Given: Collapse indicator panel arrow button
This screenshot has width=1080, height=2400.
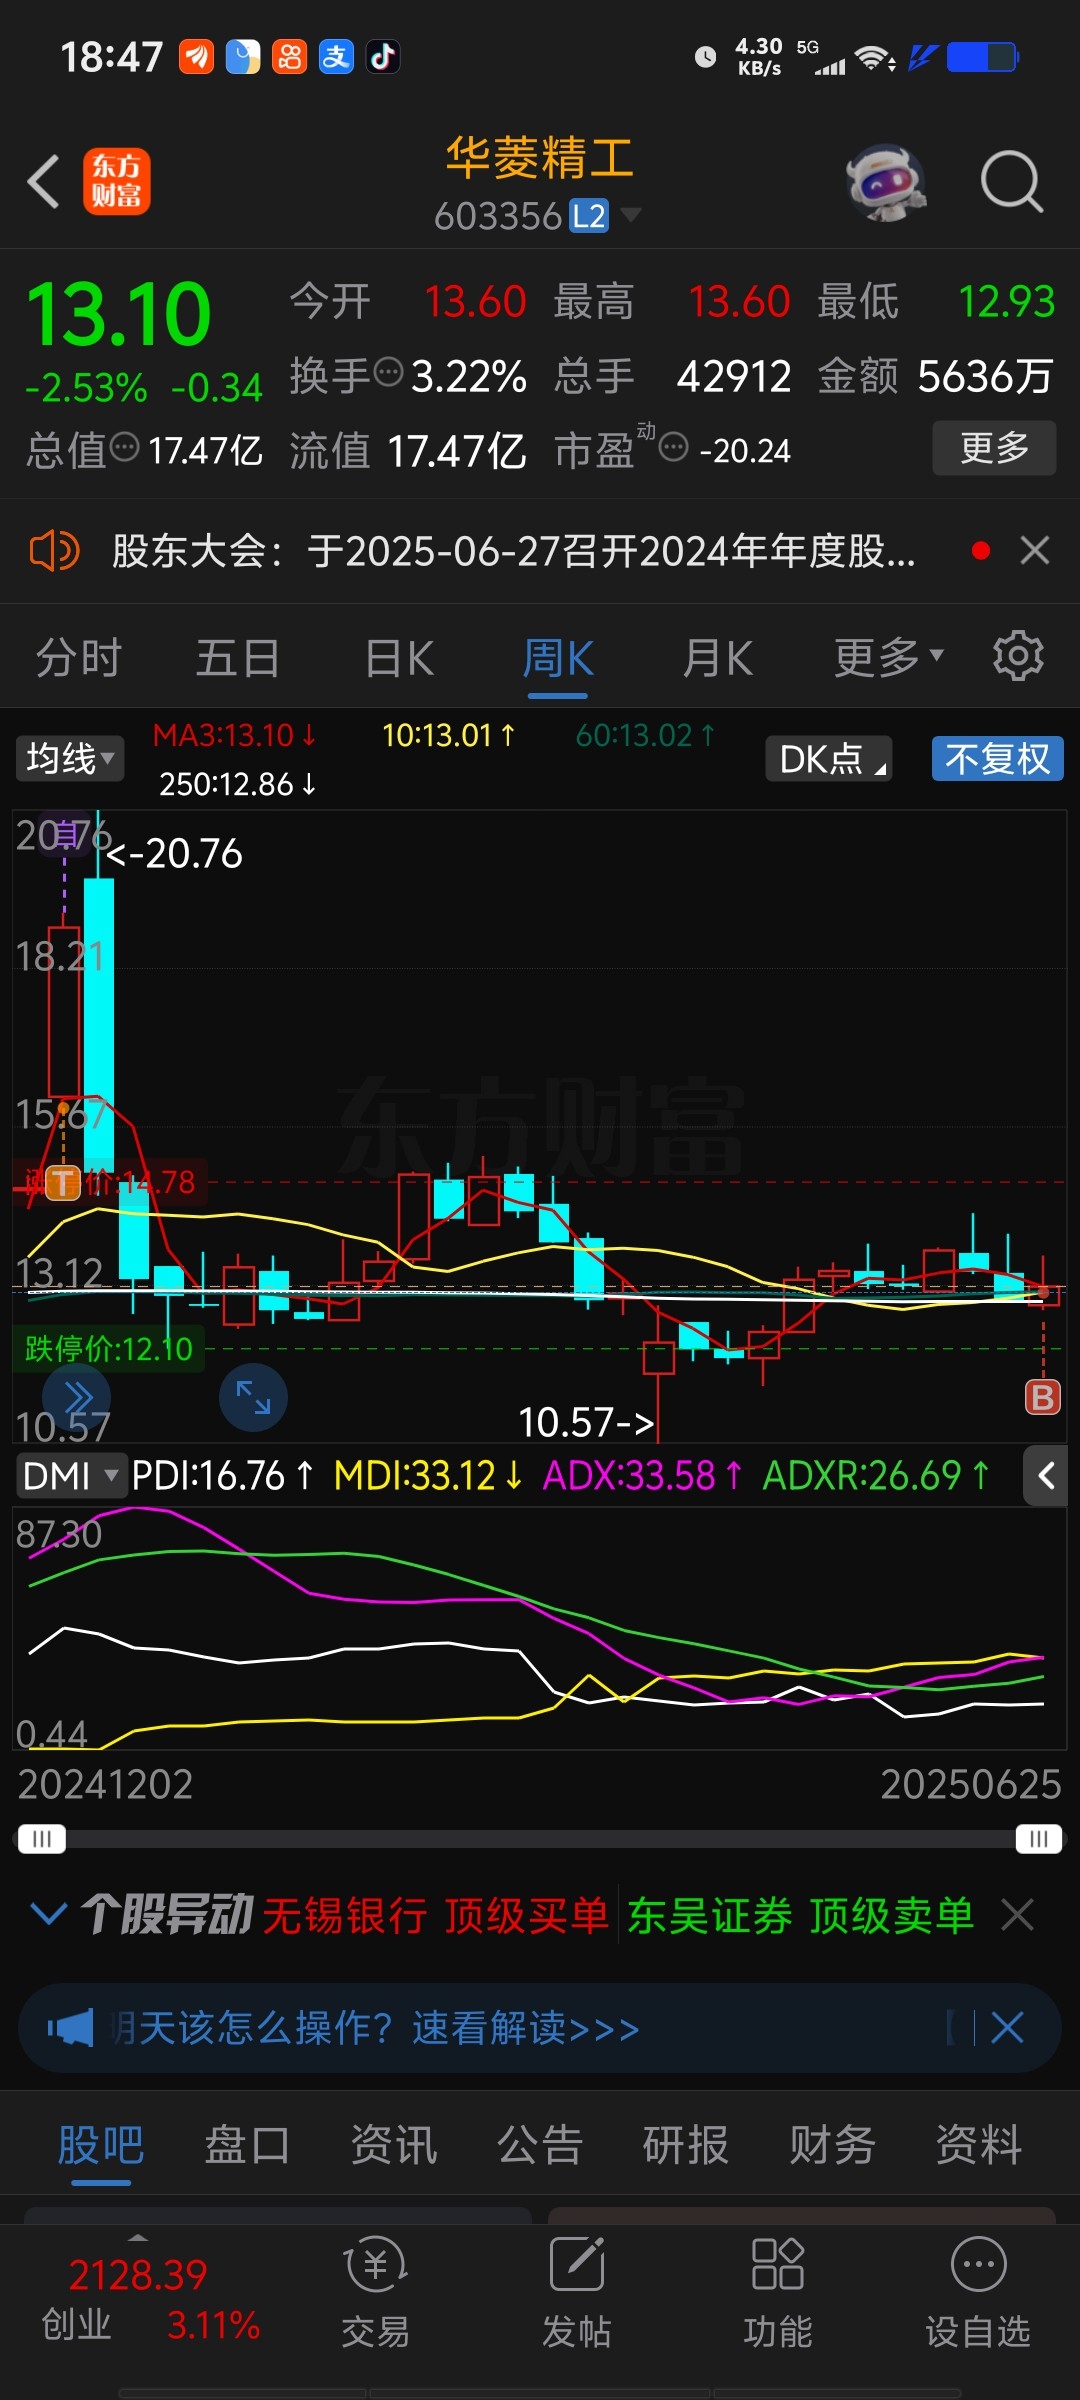Looking at the screenshot, I should (x=1046, y=1475).
